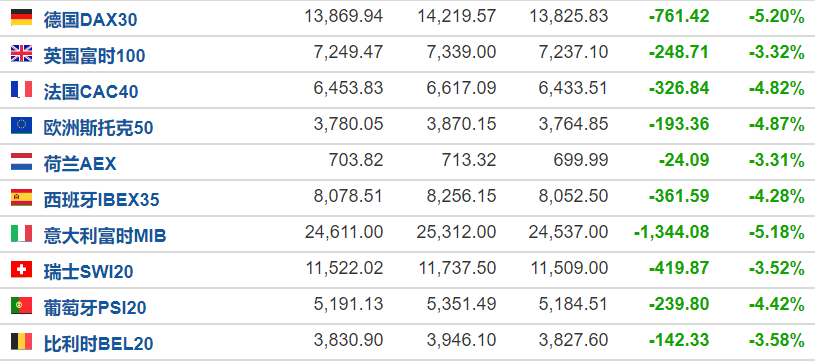The height and width of the screenshot is (363, 815).
Task: Click the UK flag icon
Action: point(21,54)
